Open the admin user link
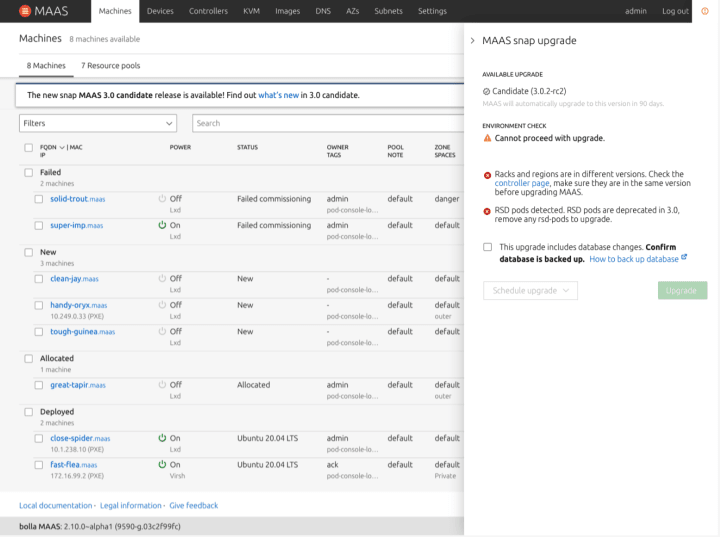Image resolution: width=720 pixels, height=537 pixels. pyautogui.click(x=636, y=11)
